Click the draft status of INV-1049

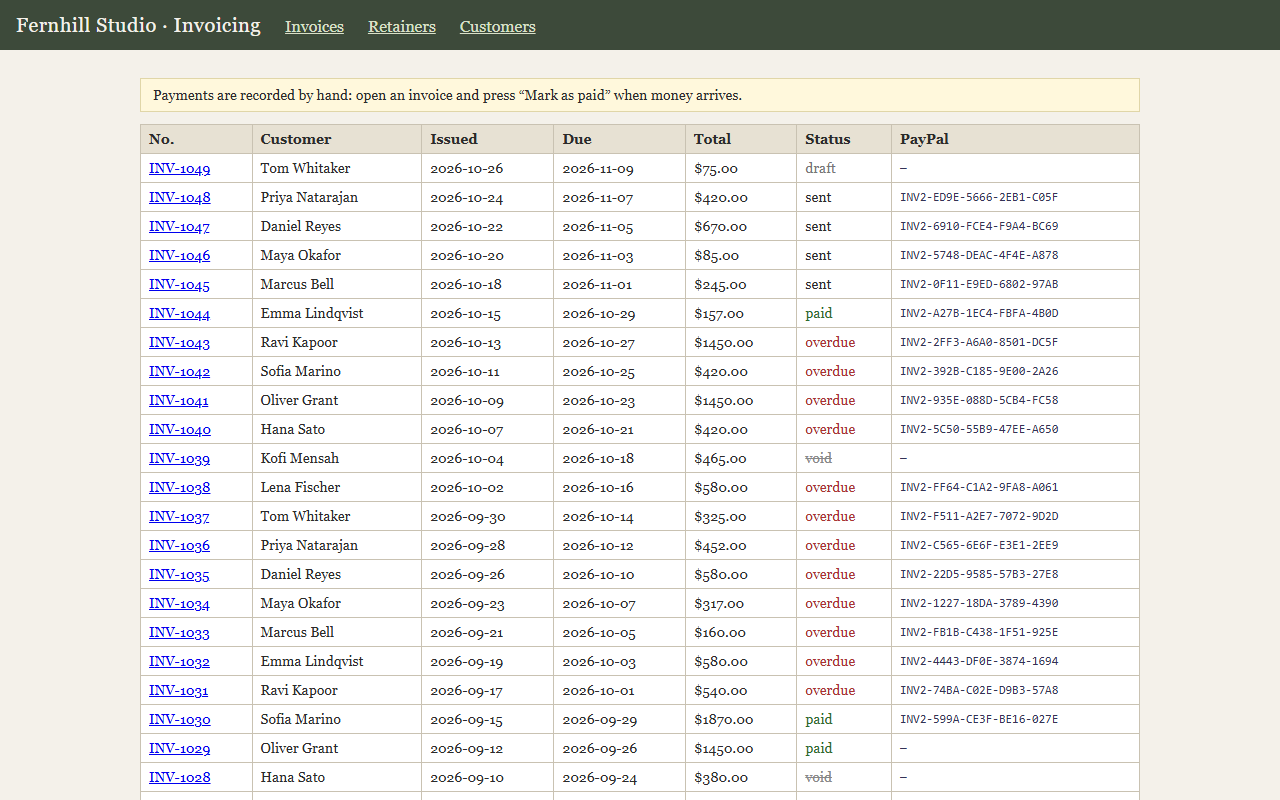tap(820, 169)
